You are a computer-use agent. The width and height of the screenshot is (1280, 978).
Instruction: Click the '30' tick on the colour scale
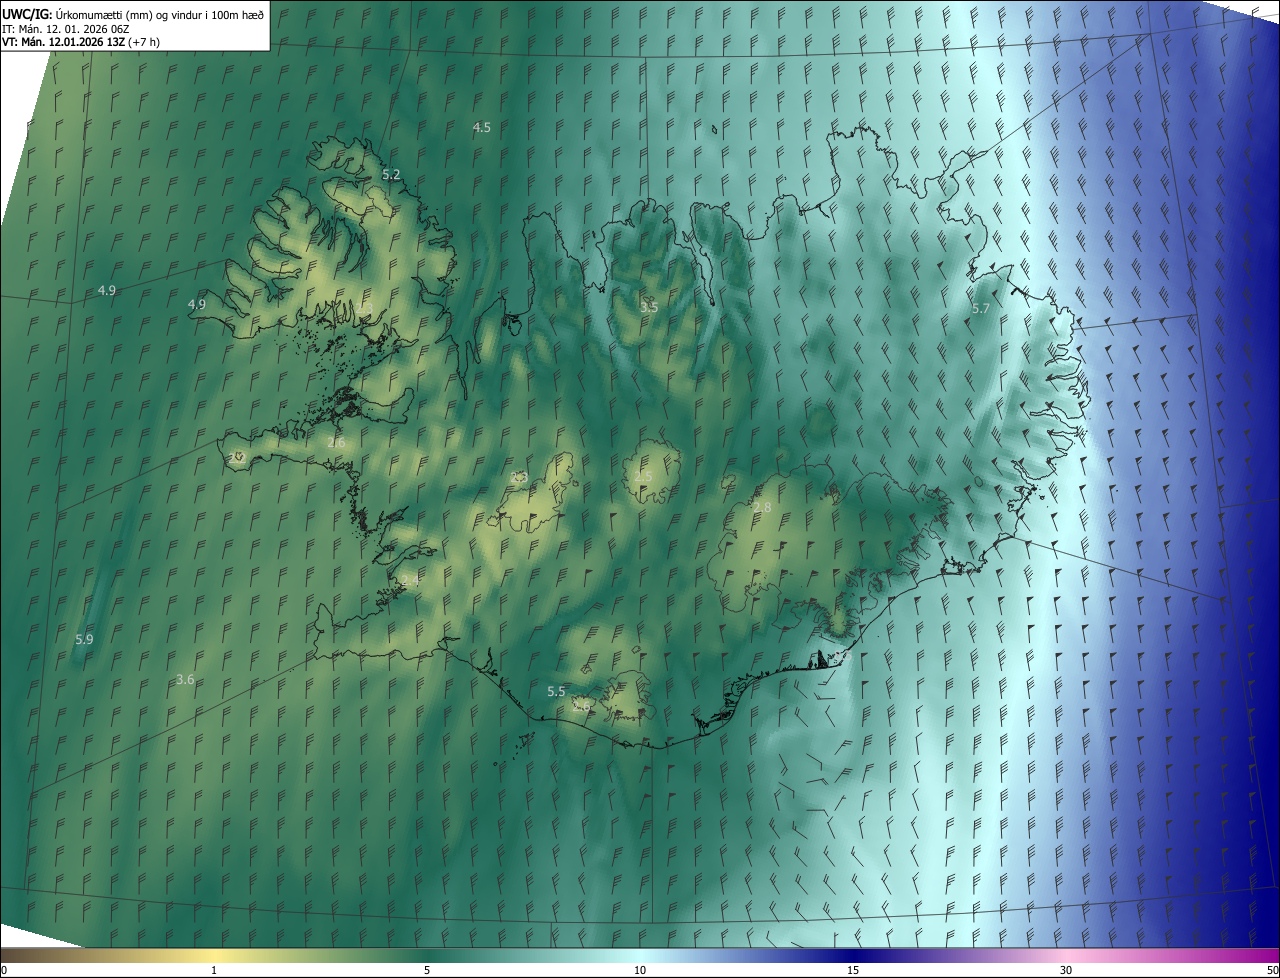pos(1066,970)
